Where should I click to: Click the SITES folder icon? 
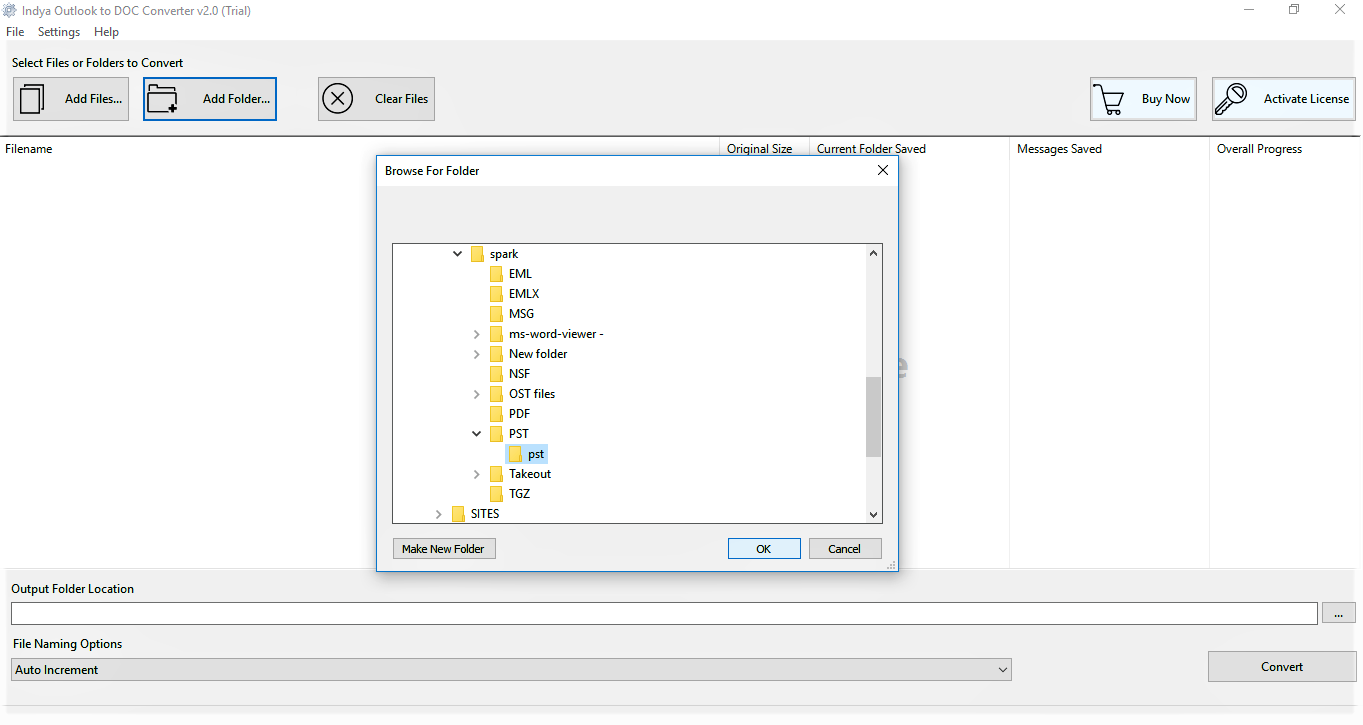(458, 514)
